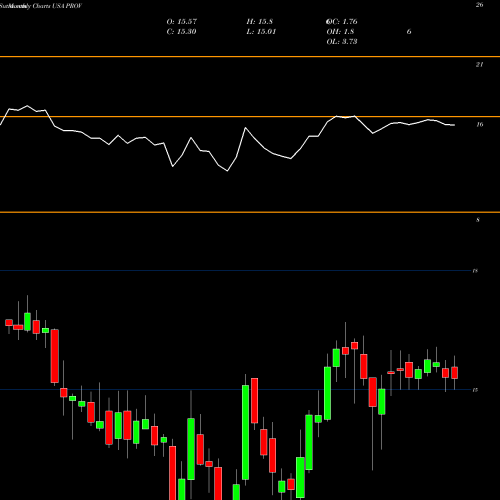The width and height of the screenshot is (500, 500).
Task: Select the 'O: 15.57' open value
Action: 182,22
